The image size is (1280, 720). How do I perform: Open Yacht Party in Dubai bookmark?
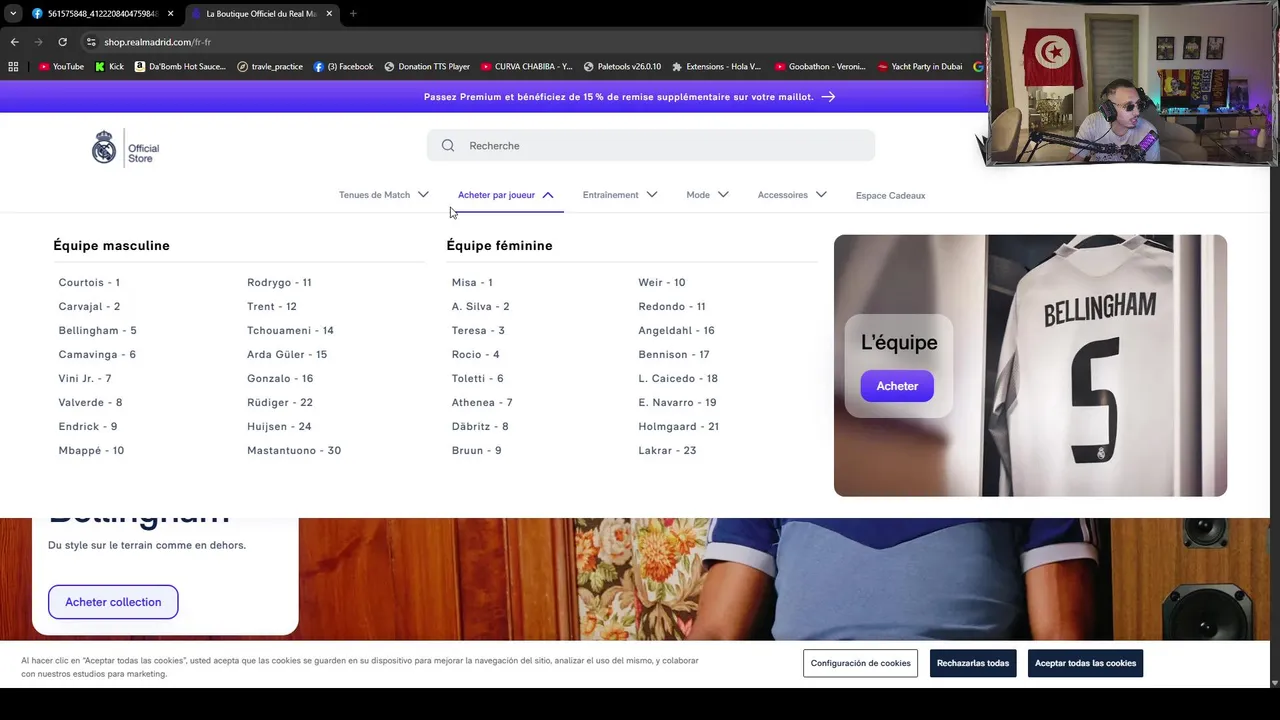pyautogui.click(x=920, y=67)
